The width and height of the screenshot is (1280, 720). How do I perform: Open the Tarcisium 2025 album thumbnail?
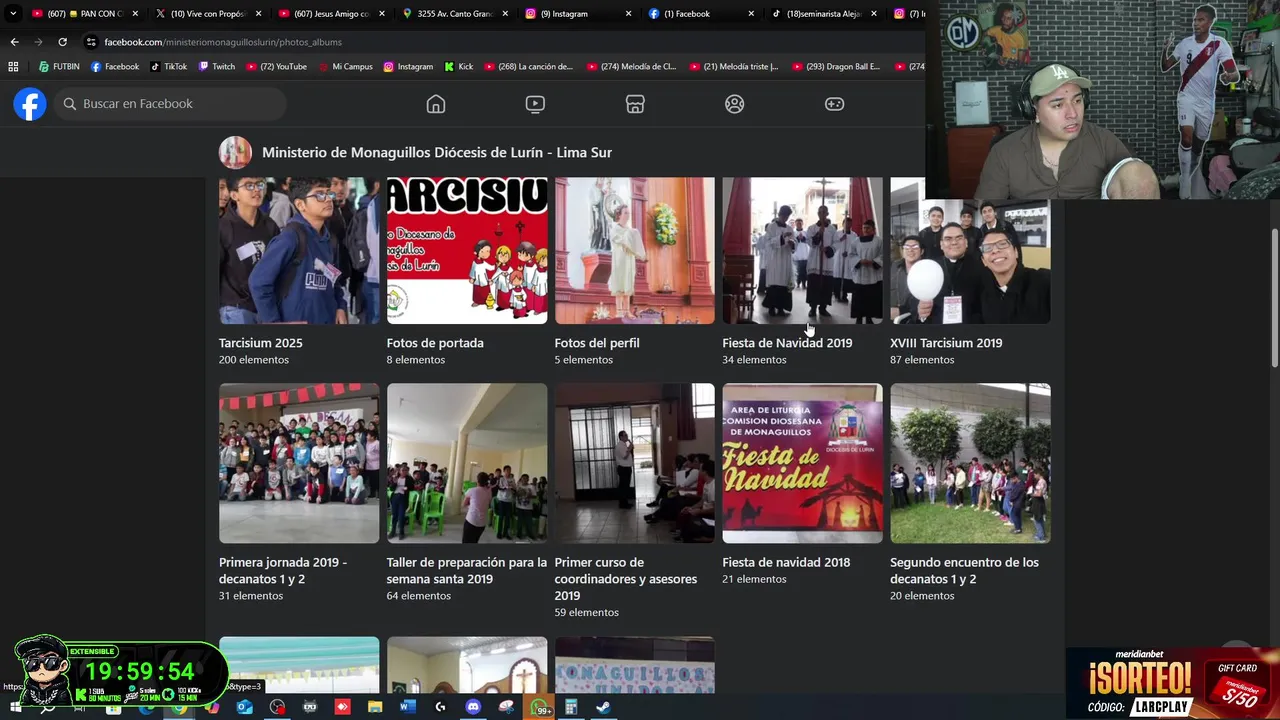[299, 251]
